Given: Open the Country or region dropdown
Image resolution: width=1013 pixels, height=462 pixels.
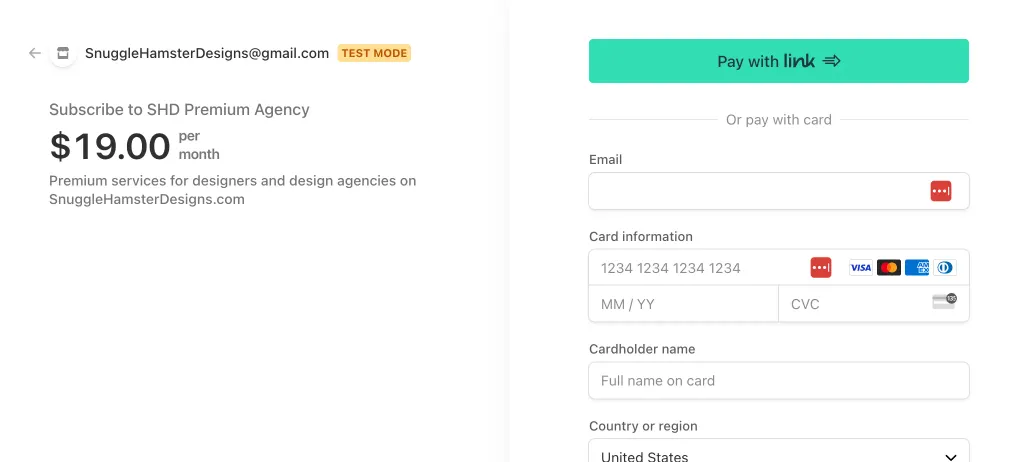Looking at the screenshot, I should 778,451.
